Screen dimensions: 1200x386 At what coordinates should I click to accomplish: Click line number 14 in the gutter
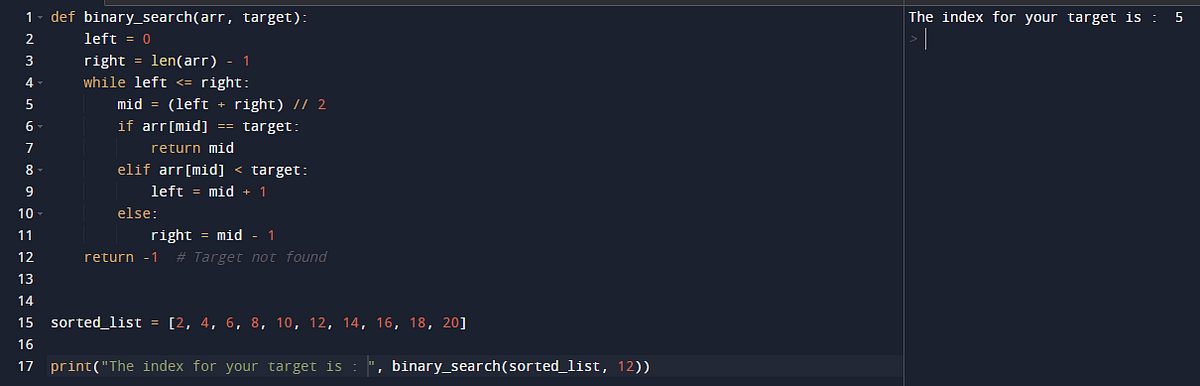tap(27, 301)
